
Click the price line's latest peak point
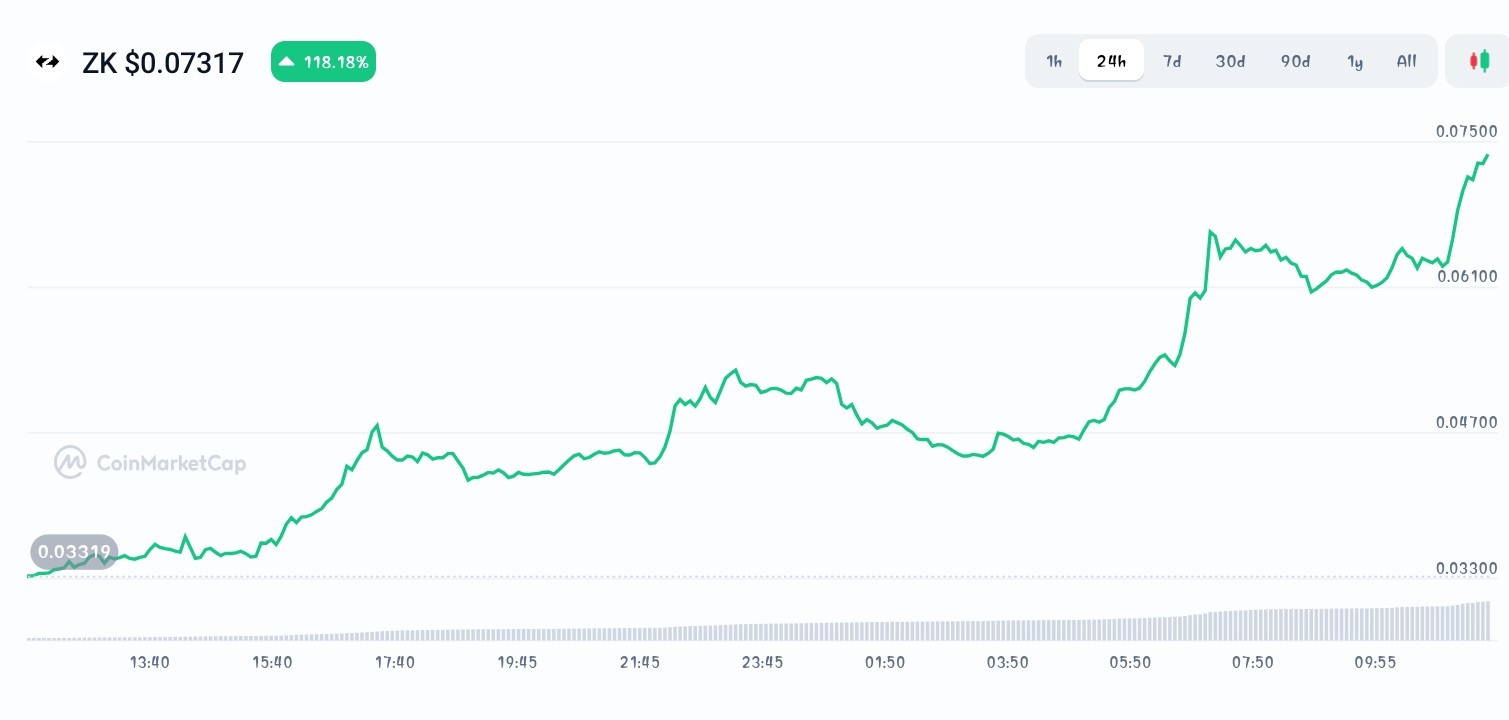1488,155
